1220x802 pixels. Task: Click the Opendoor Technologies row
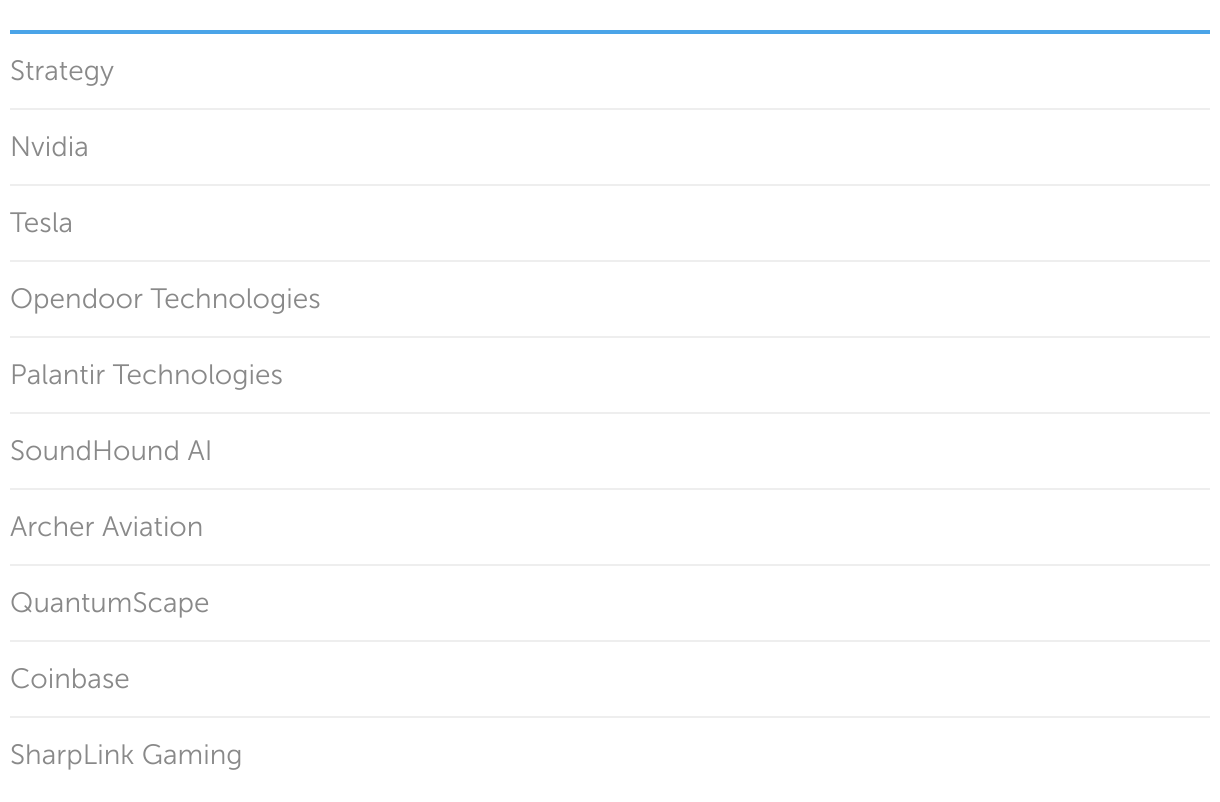pyautogui.click(x=610, y=299)
